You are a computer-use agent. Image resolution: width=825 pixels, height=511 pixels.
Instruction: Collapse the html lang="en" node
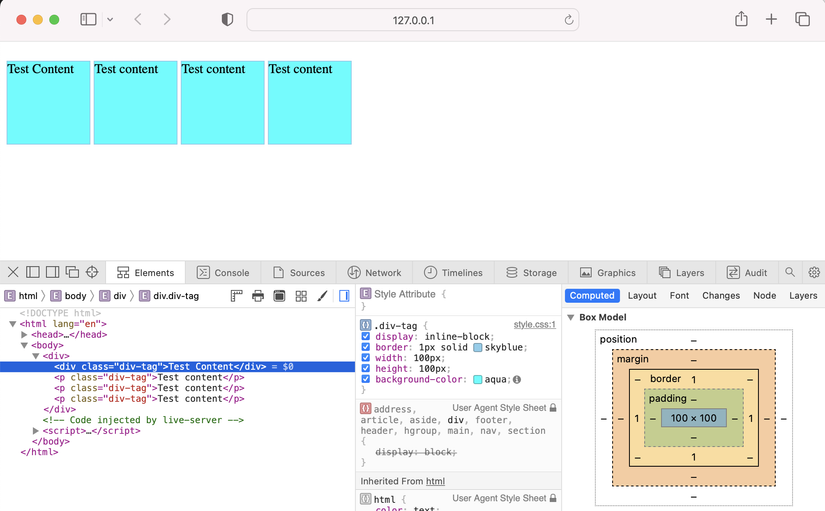[13, 324]
